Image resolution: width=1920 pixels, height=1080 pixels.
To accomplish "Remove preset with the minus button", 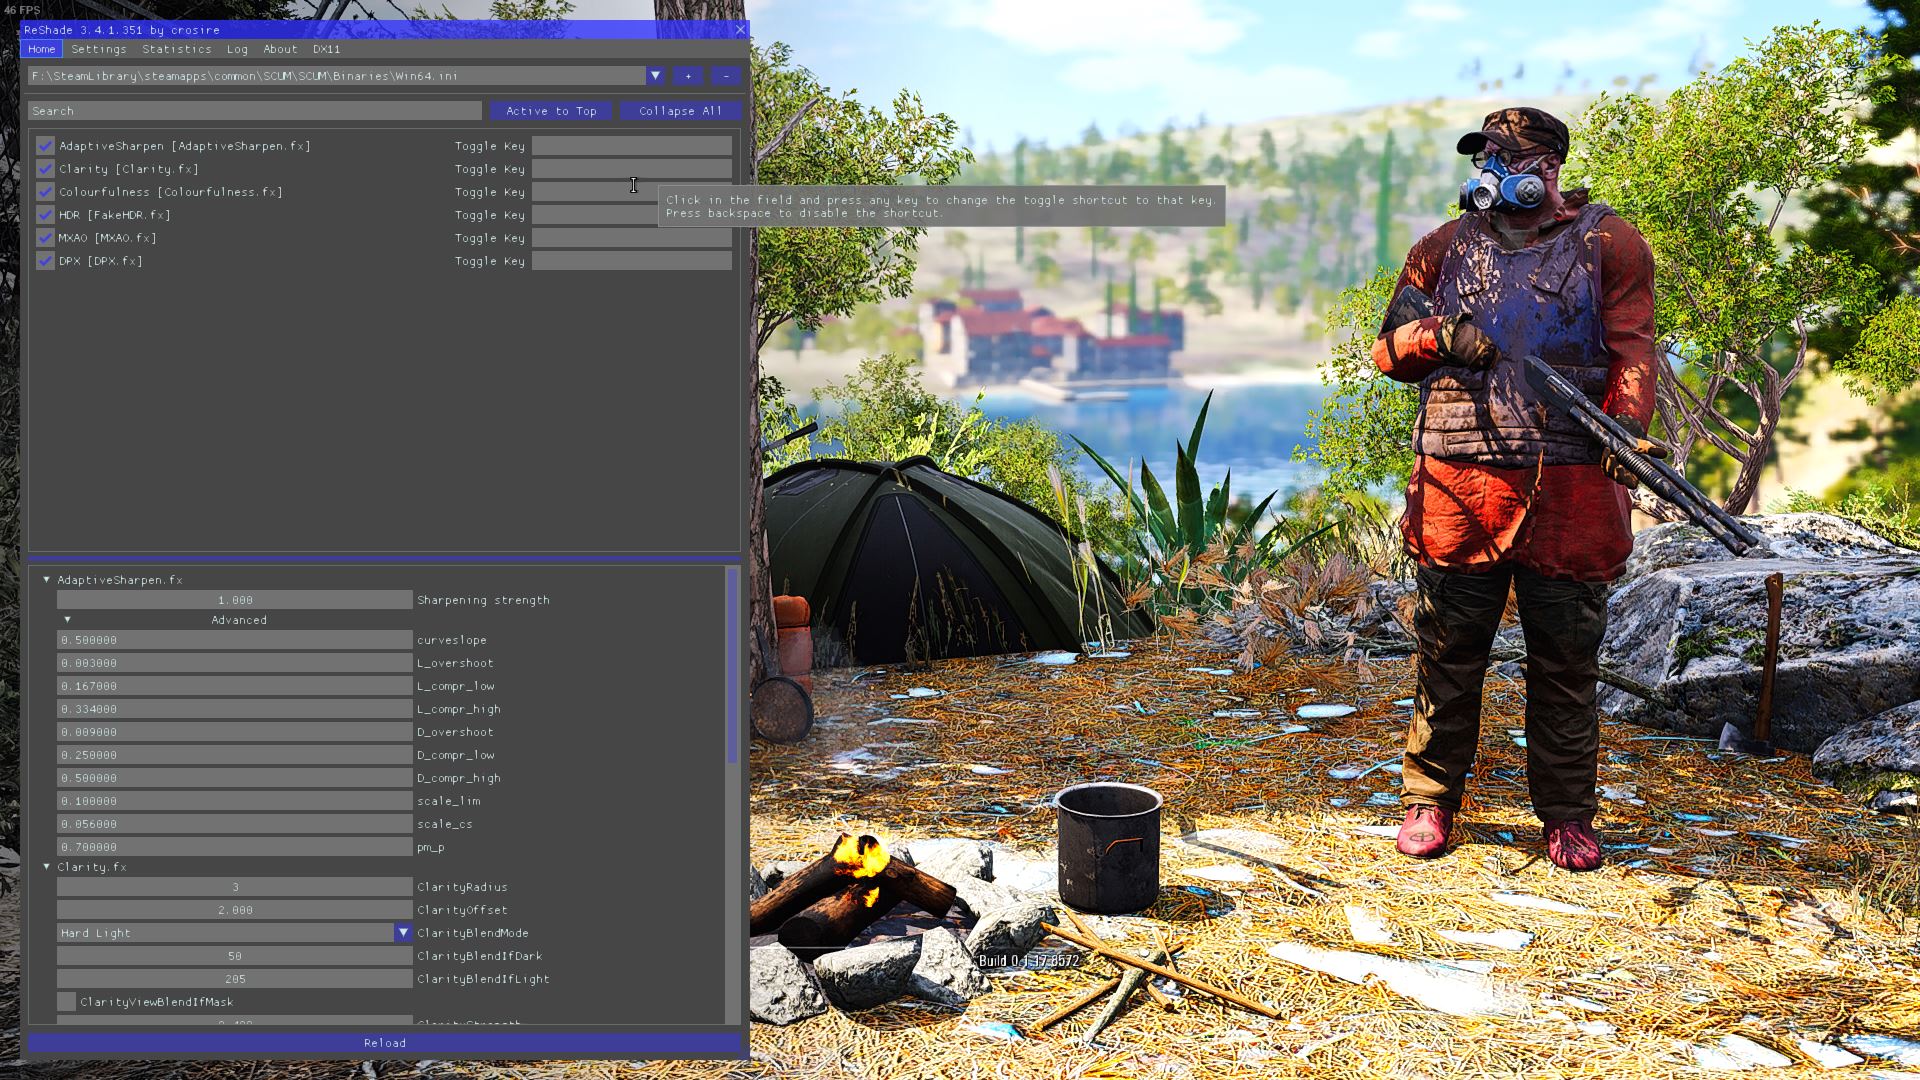I will (726, 76).
